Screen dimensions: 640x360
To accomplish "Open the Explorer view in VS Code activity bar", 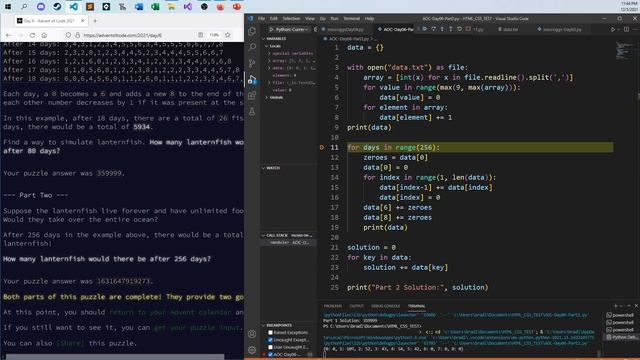I will (x=252, y=31).
